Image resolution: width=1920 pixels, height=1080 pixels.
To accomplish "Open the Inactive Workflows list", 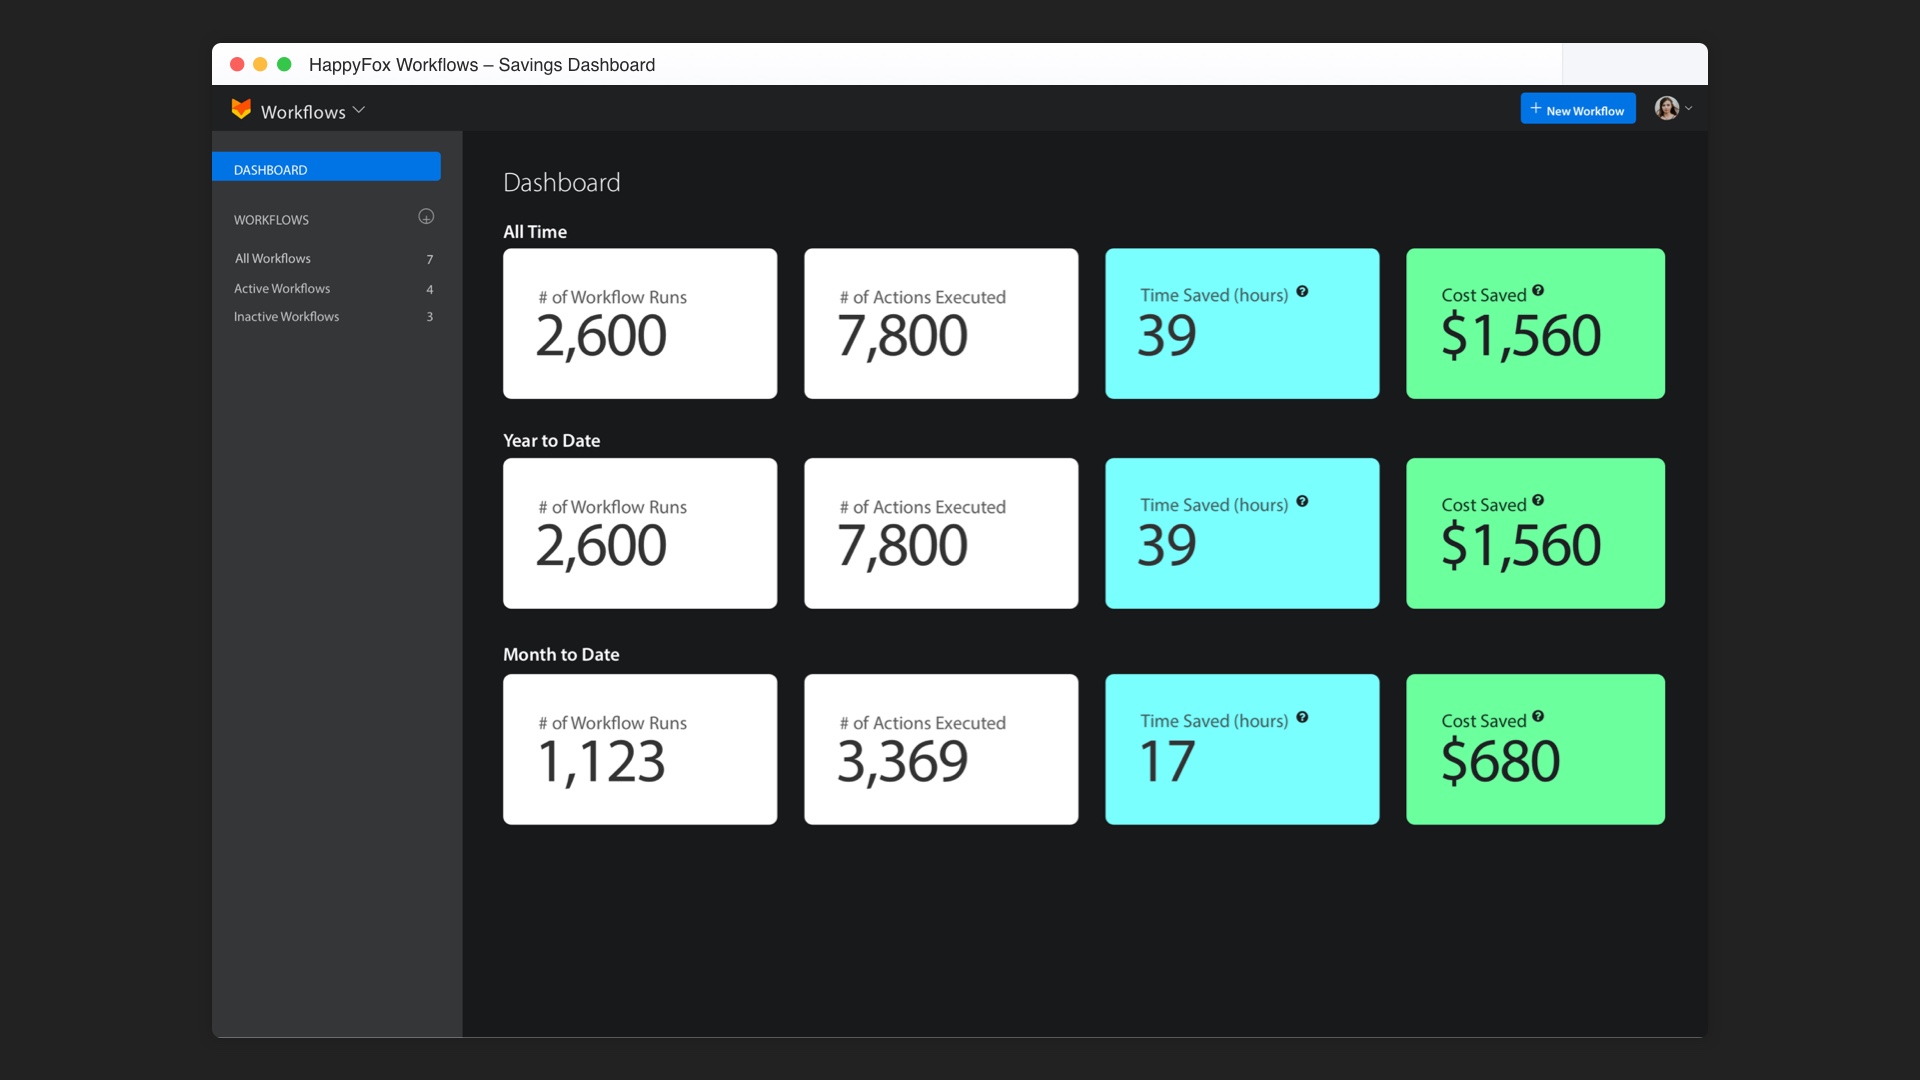I will (x=287, y=316).
